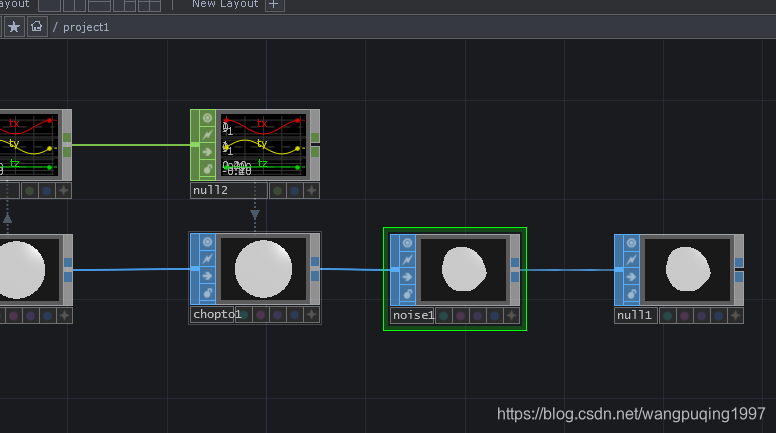
Task: Toggle the lock flag on noise1
Action: coord(407,294)
